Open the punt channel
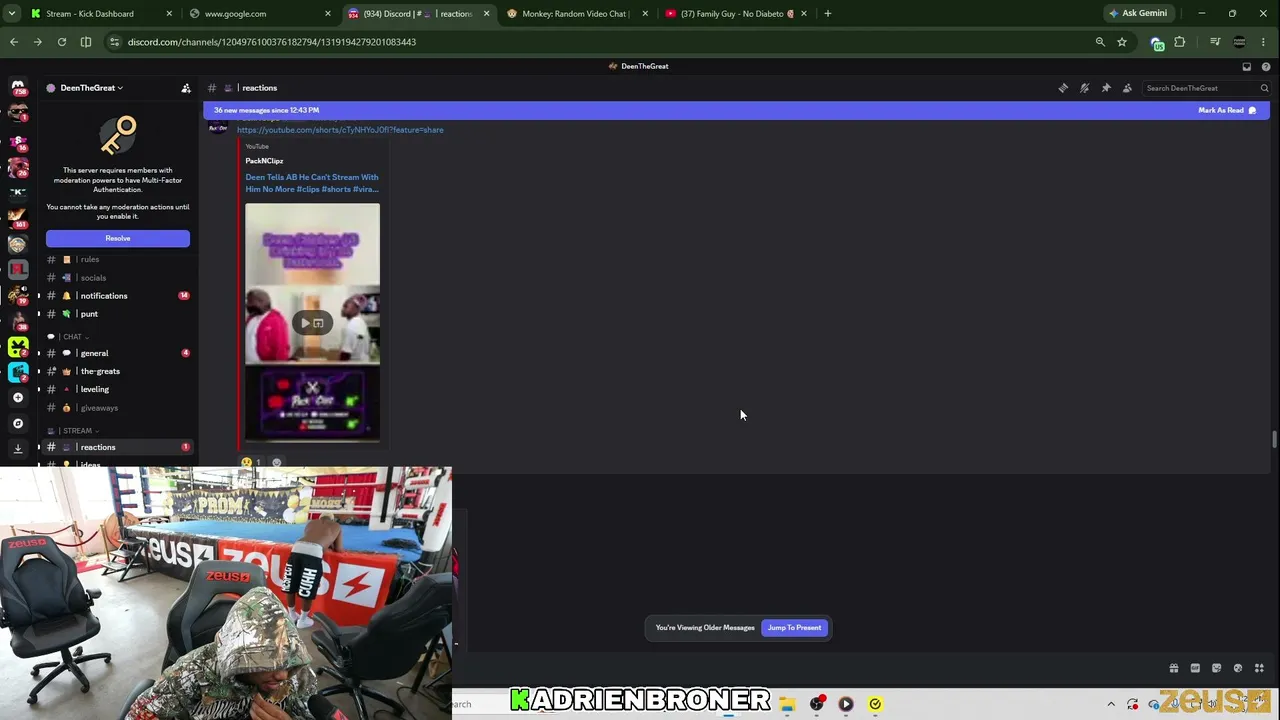The width and height of the screenshot is (1280, 720). 118,314
